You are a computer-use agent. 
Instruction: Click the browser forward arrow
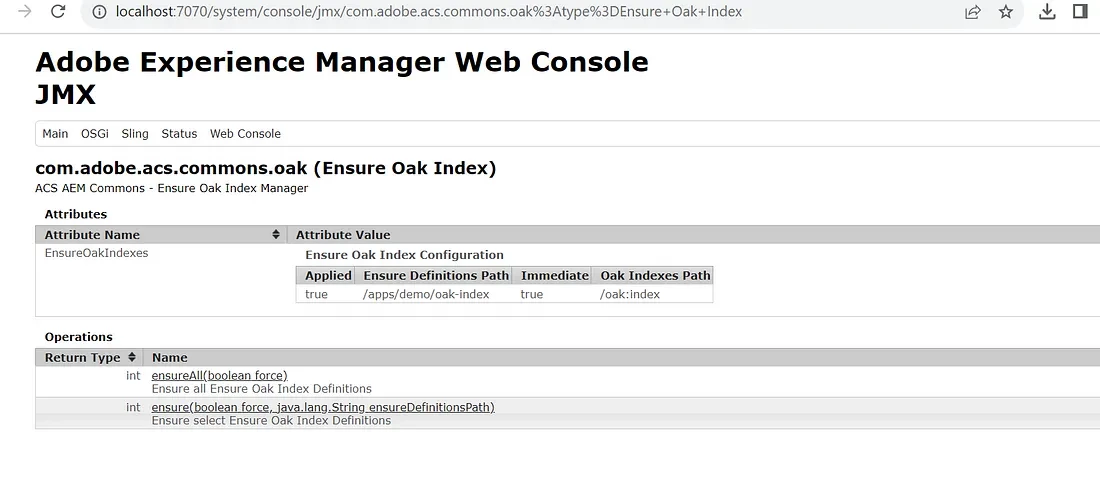pos(25,11)
